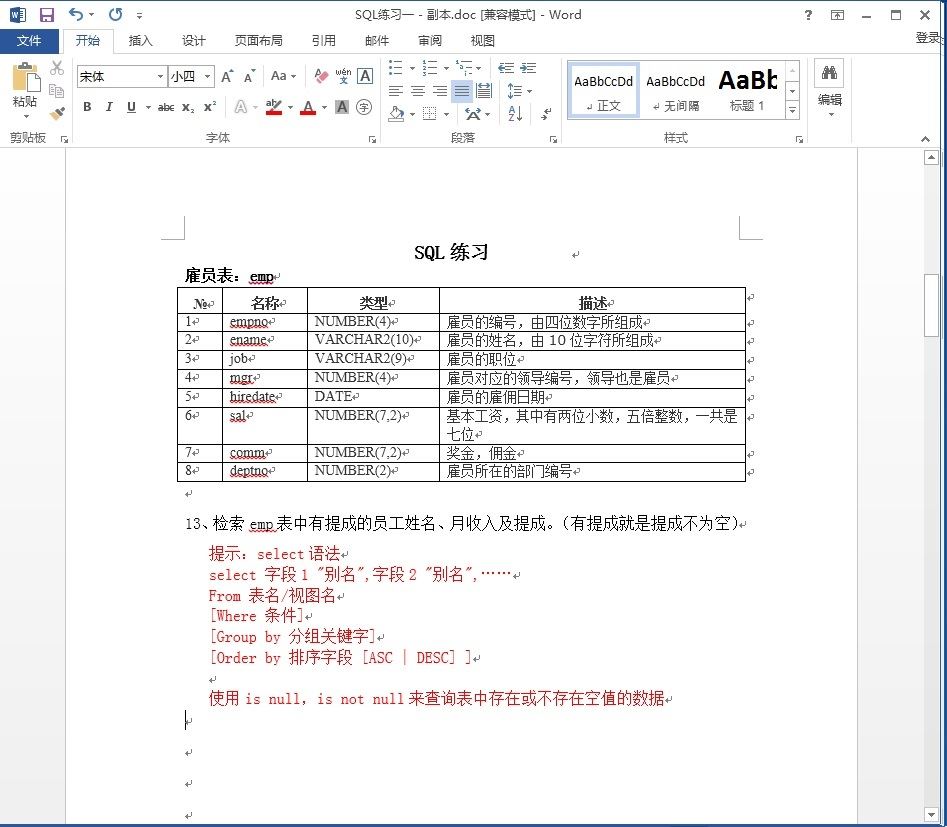Image resolution: width=947 pixels, height=827 pixels.
Task: Switch to the 插入 tab
Action: coord(140,40)
